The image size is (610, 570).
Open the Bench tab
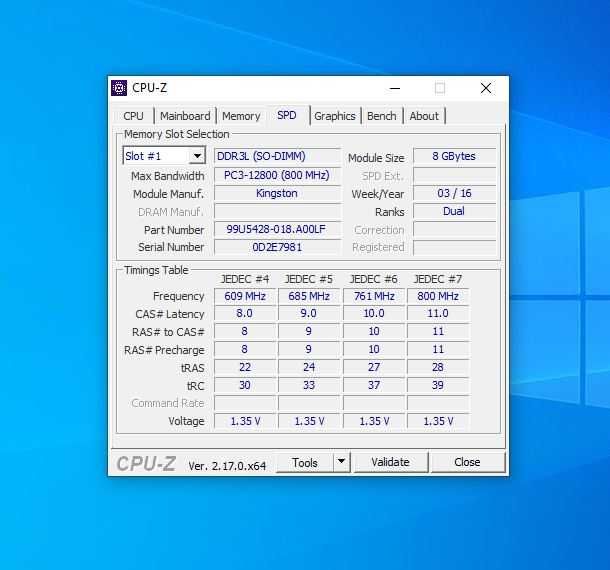coord(382,116)
